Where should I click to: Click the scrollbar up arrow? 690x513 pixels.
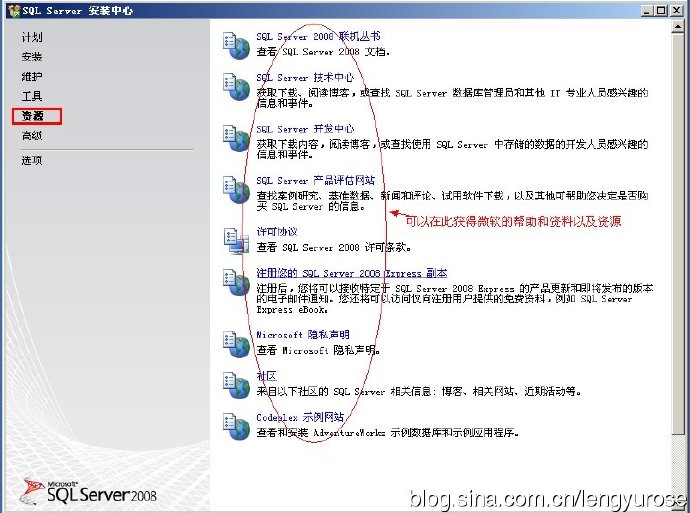click(678, 27)
